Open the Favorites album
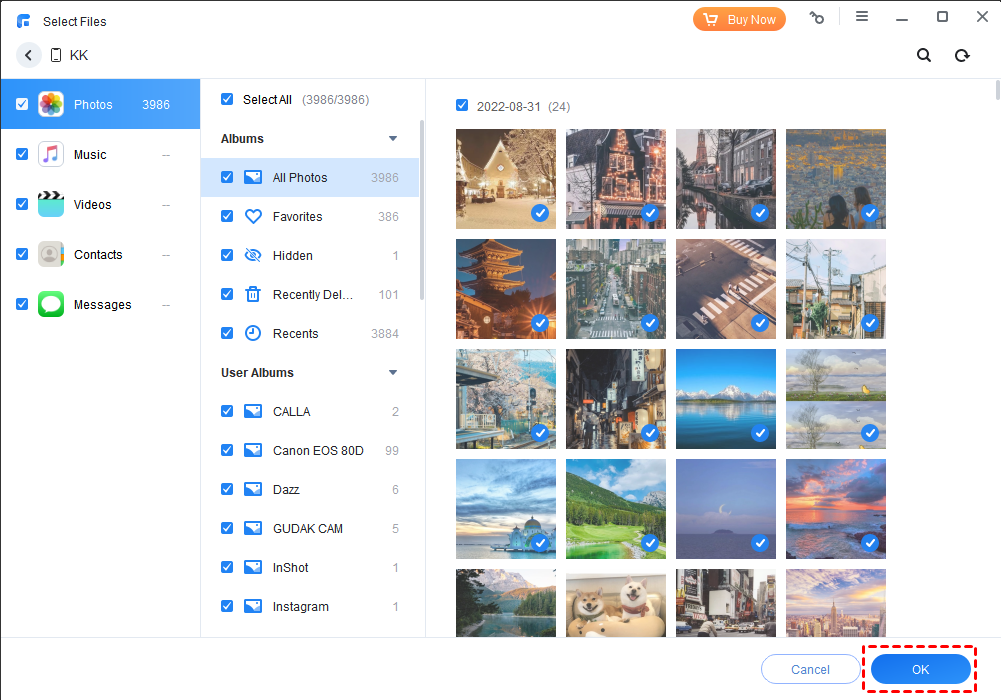 pos(298,217)
